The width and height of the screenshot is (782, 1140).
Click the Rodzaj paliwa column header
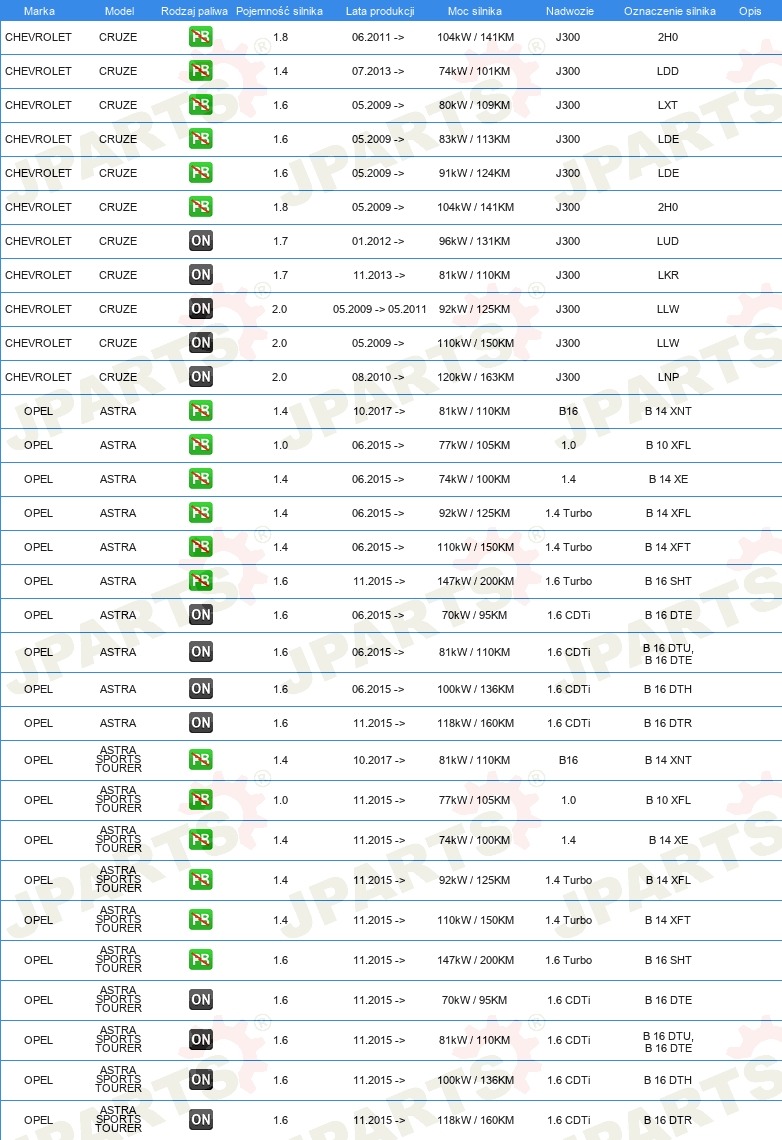pos(194,11)
